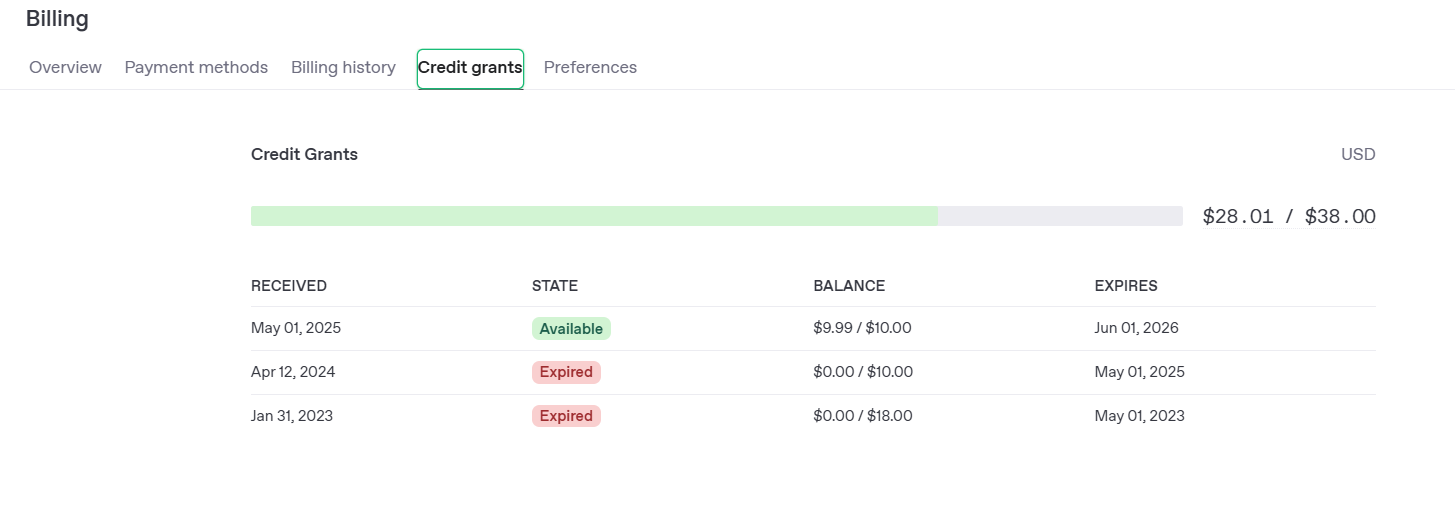This screenshot has width=1455, height=526.
Task: Click the $0.00 / $18.00 balance cell
Action: coord(862,416)
